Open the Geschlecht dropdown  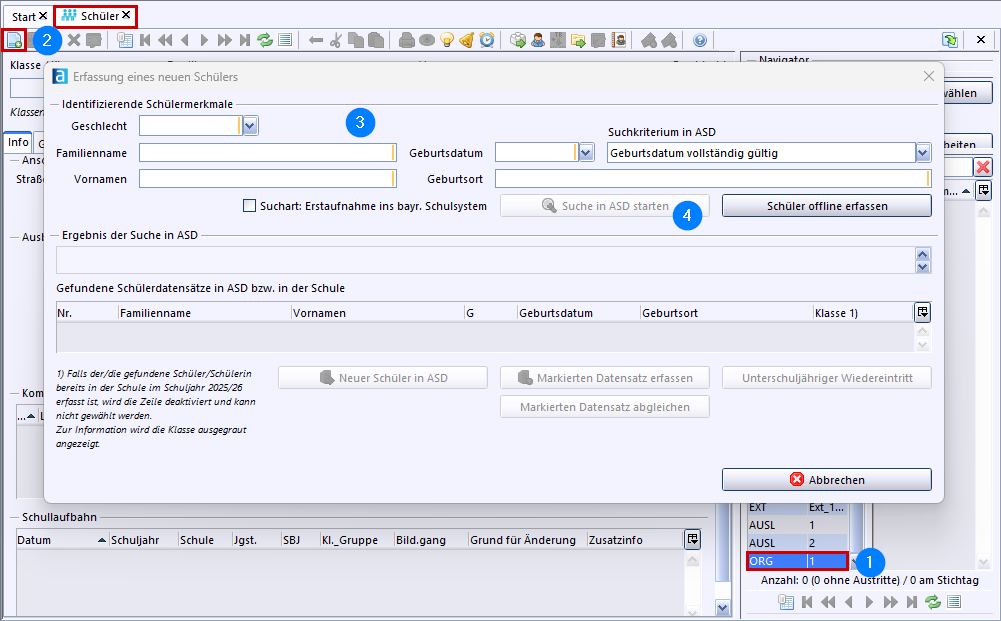(x=250, y=125)
